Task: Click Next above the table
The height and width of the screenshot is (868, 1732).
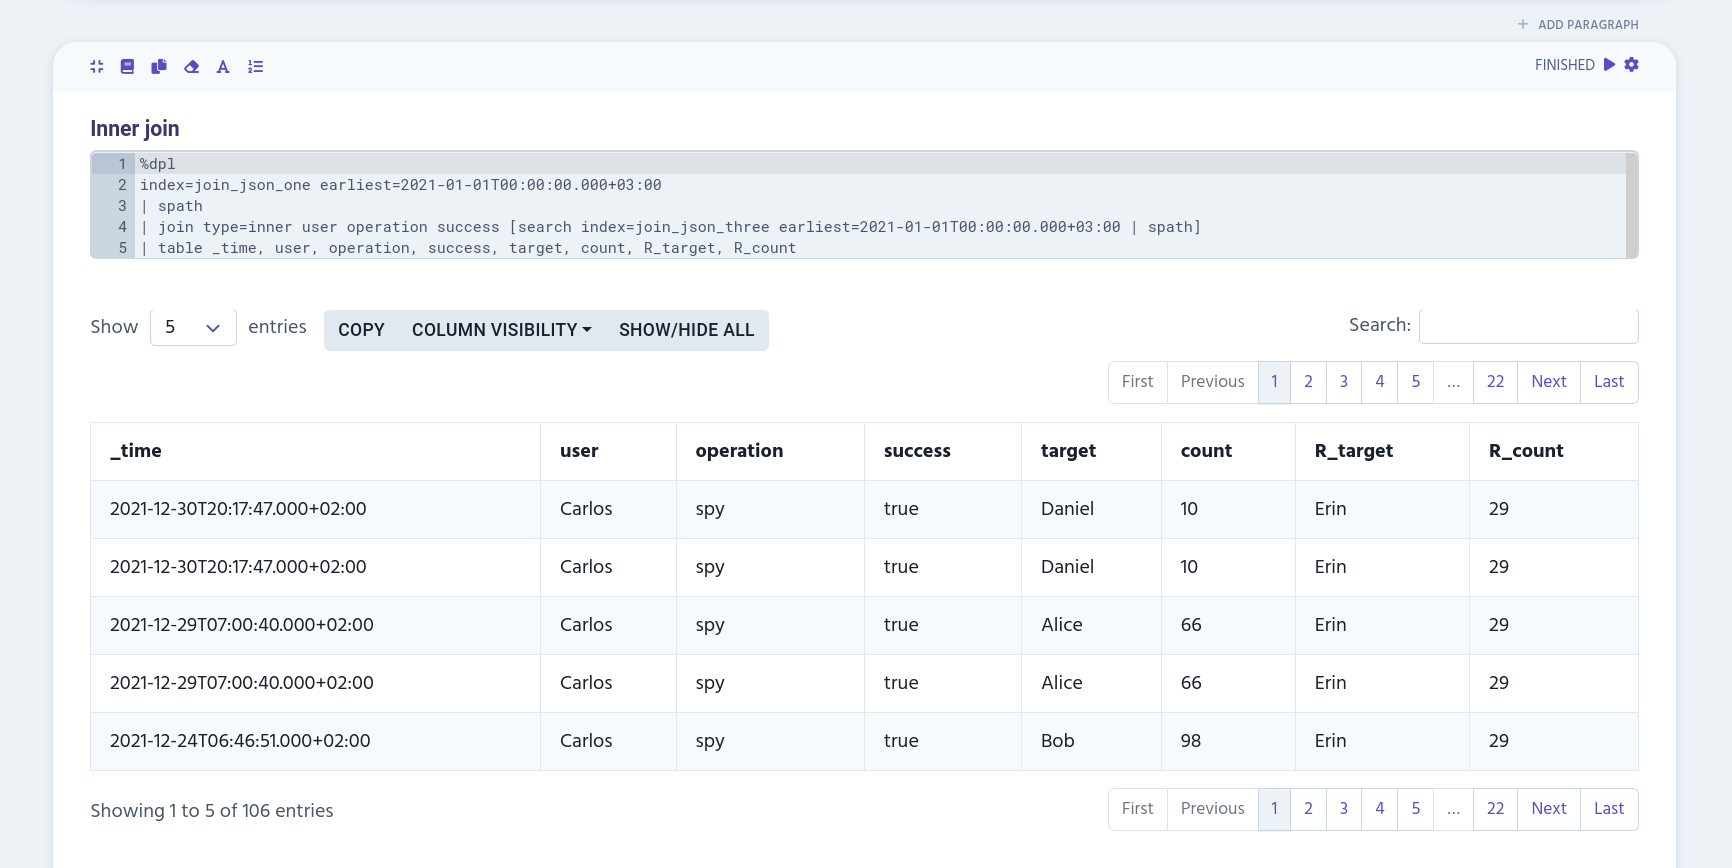Action: (x=1549, y=382)
